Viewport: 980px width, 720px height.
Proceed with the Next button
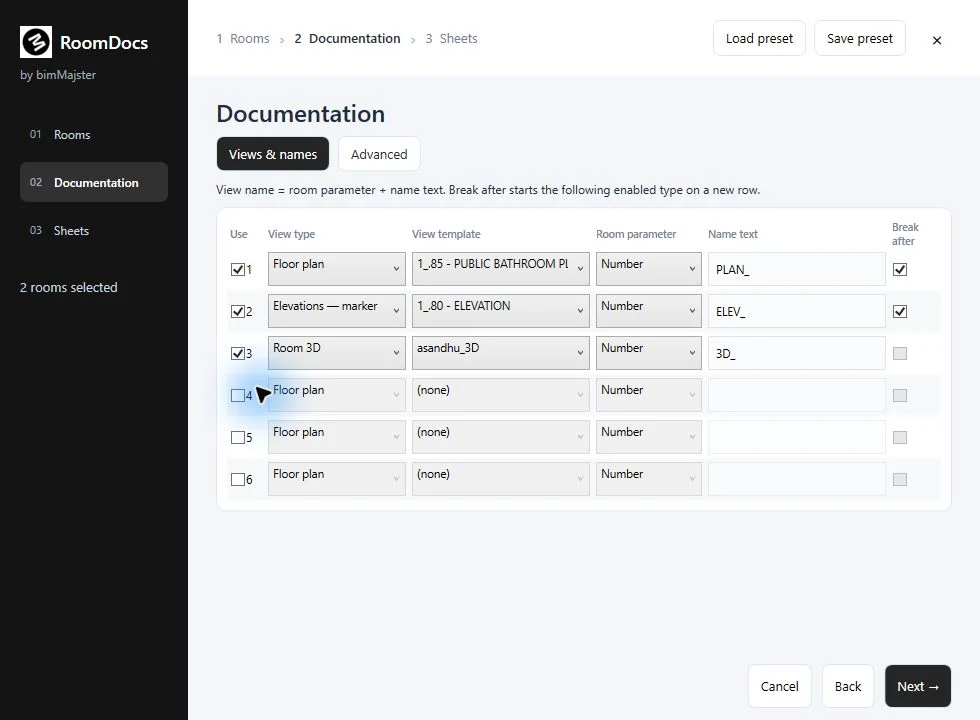[918, 686]
